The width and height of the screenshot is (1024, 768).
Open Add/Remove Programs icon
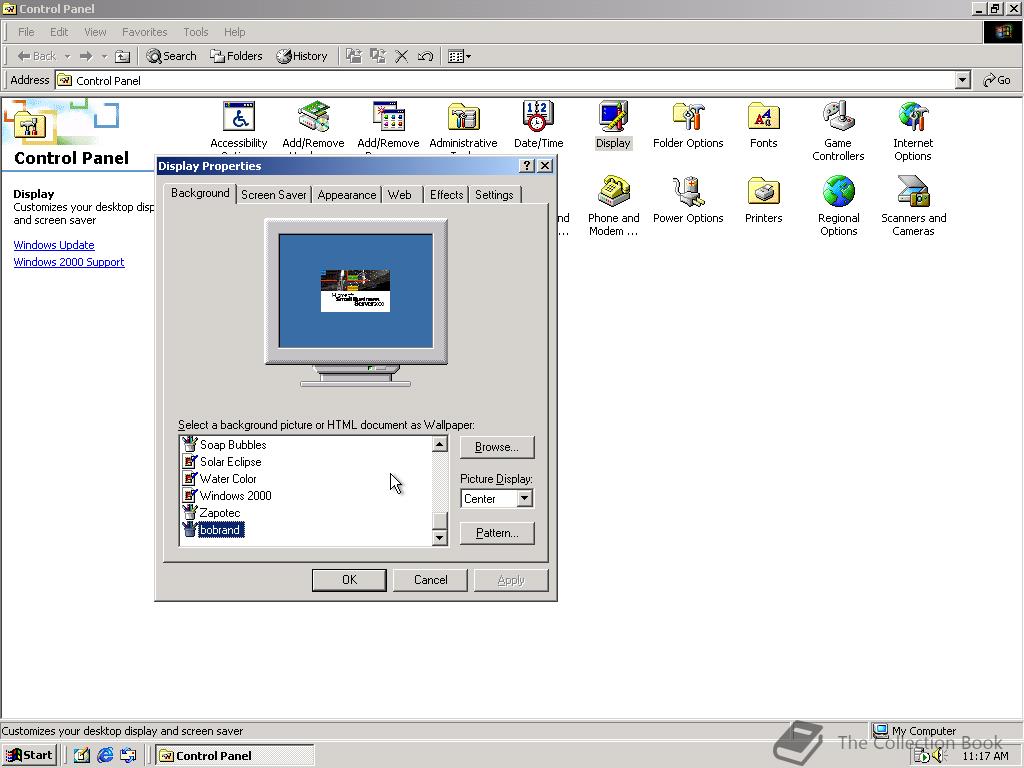point(389,117)
